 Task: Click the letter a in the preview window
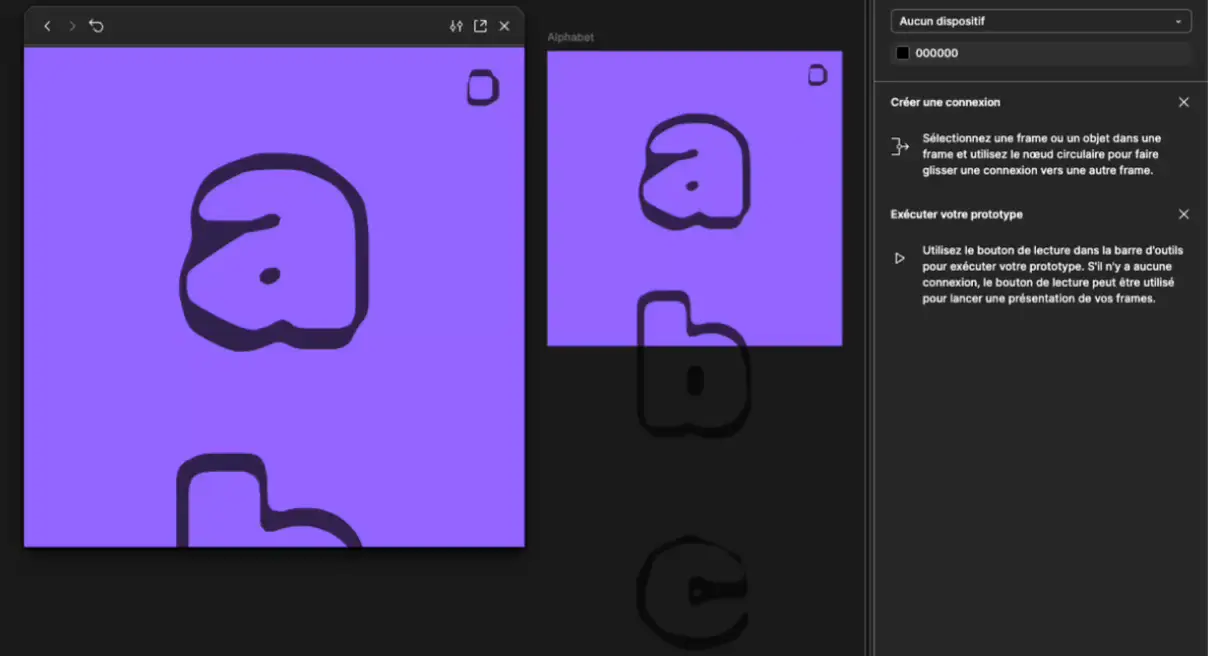[275, 250]
